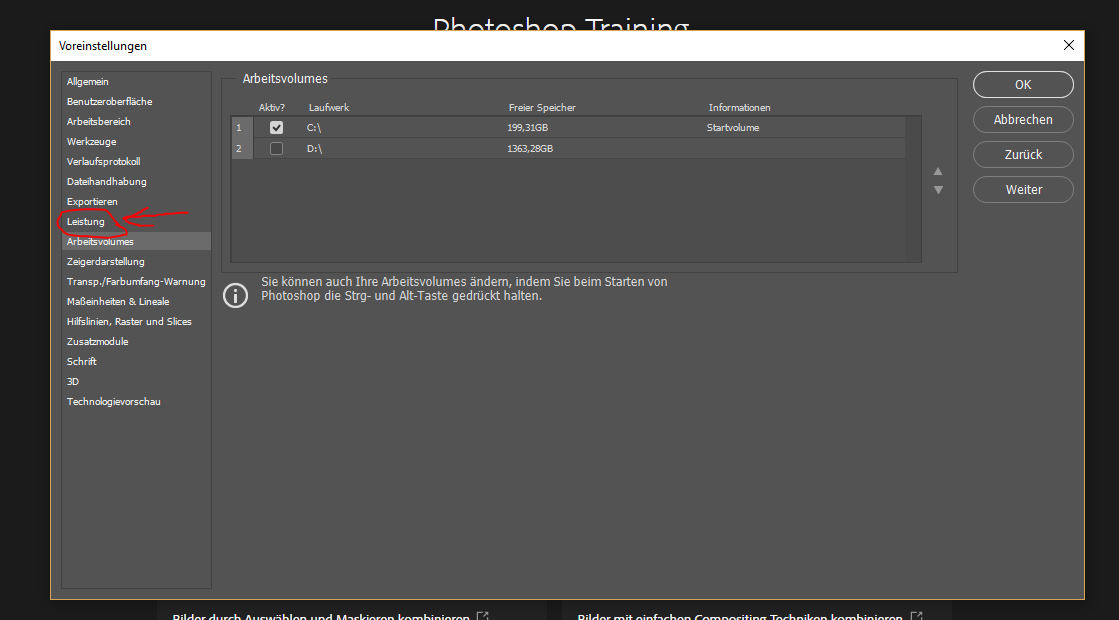Screen dimensions: 1119x620
Task: Select Arbeitsvolumes in the sidebar
Action: click(136, 241)
